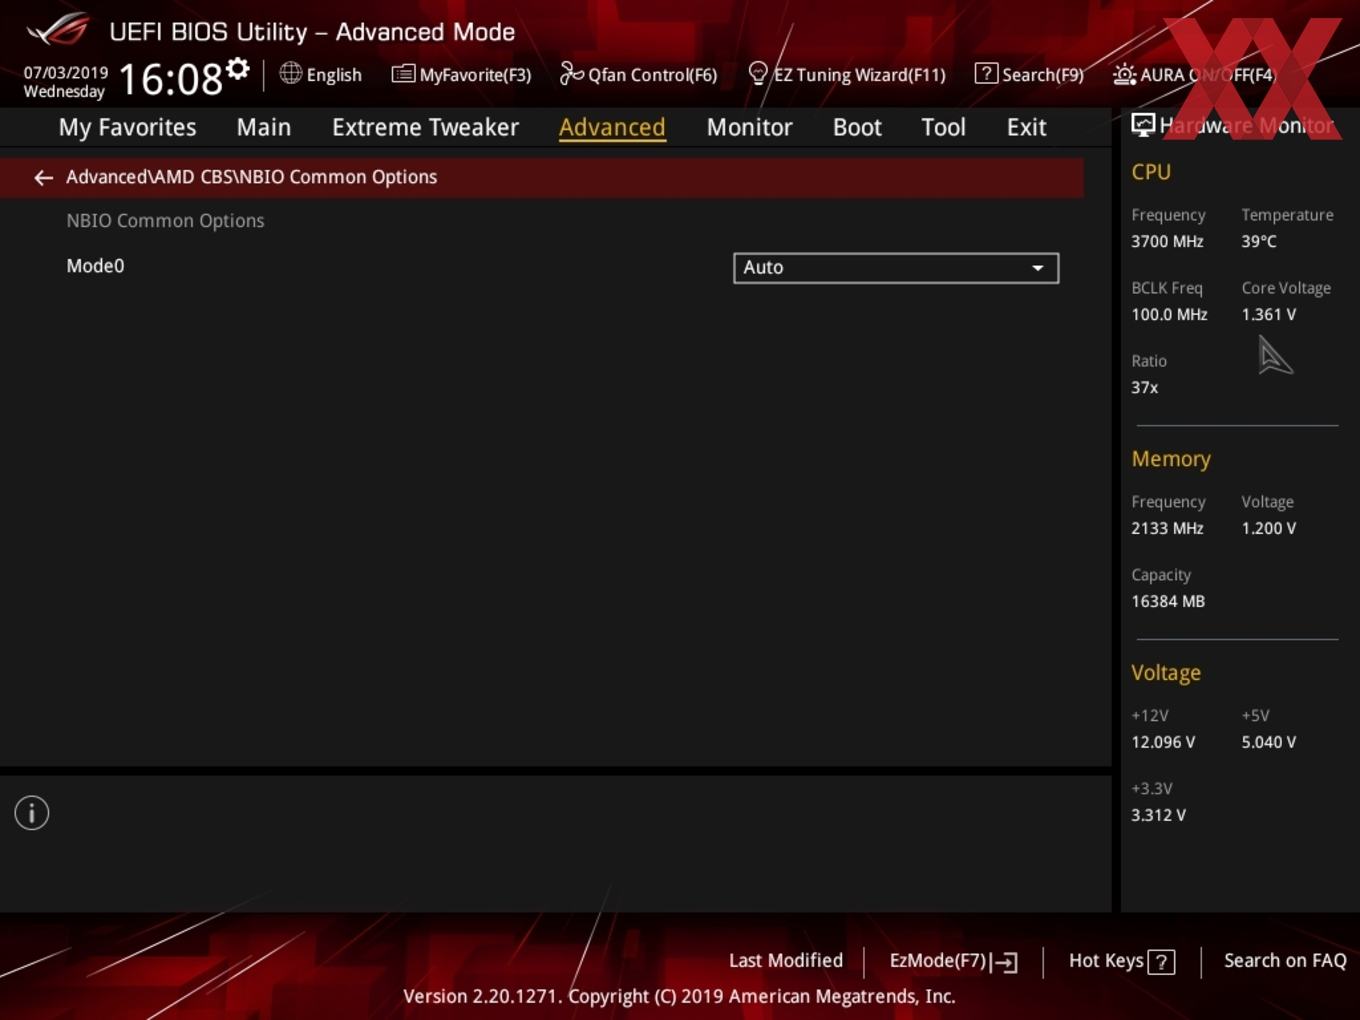Screen dimensions: 1360x1020
Task: Open the Tool tab
Action: [x=943, y=127]
